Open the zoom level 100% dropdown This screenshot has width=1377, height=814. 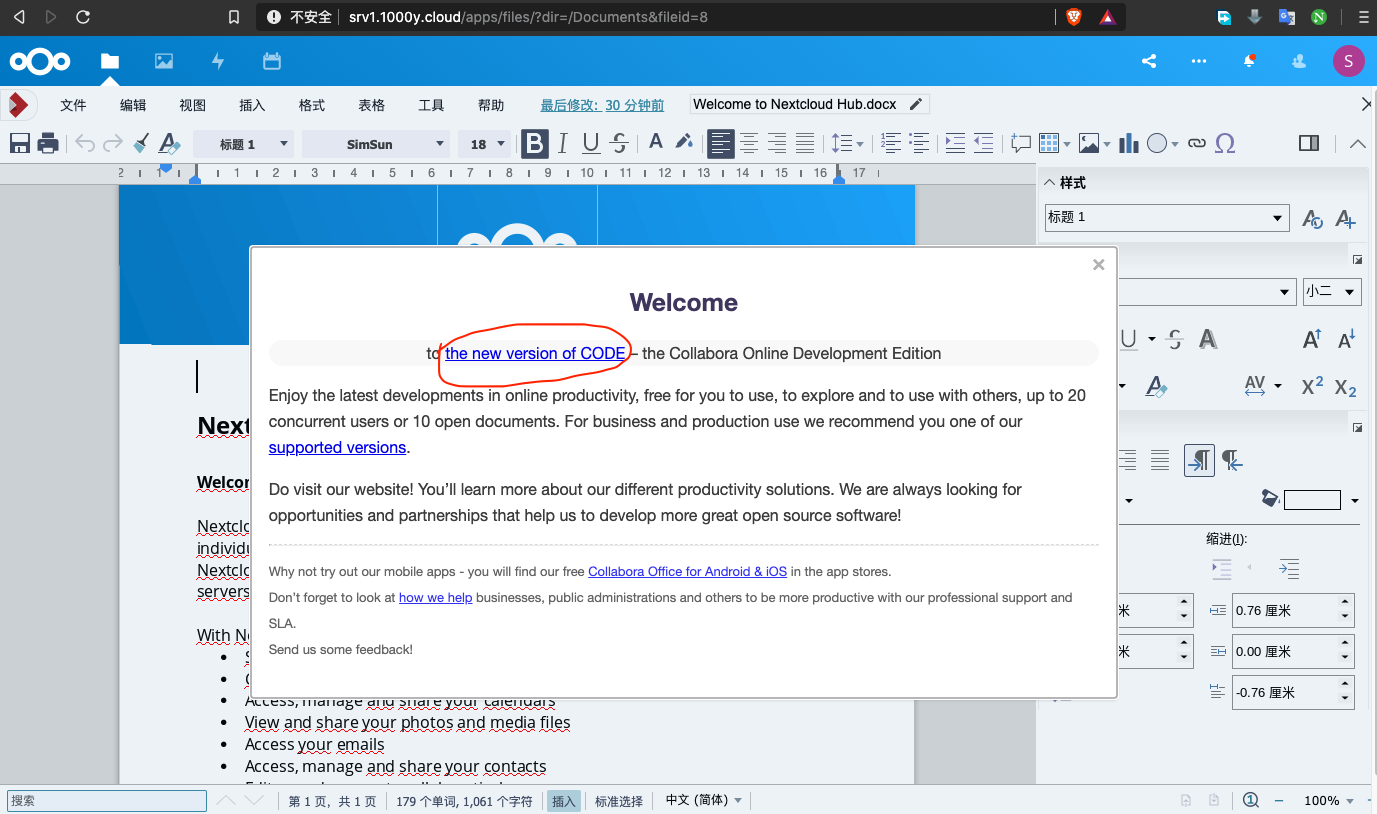click(x=1329, y=800)
